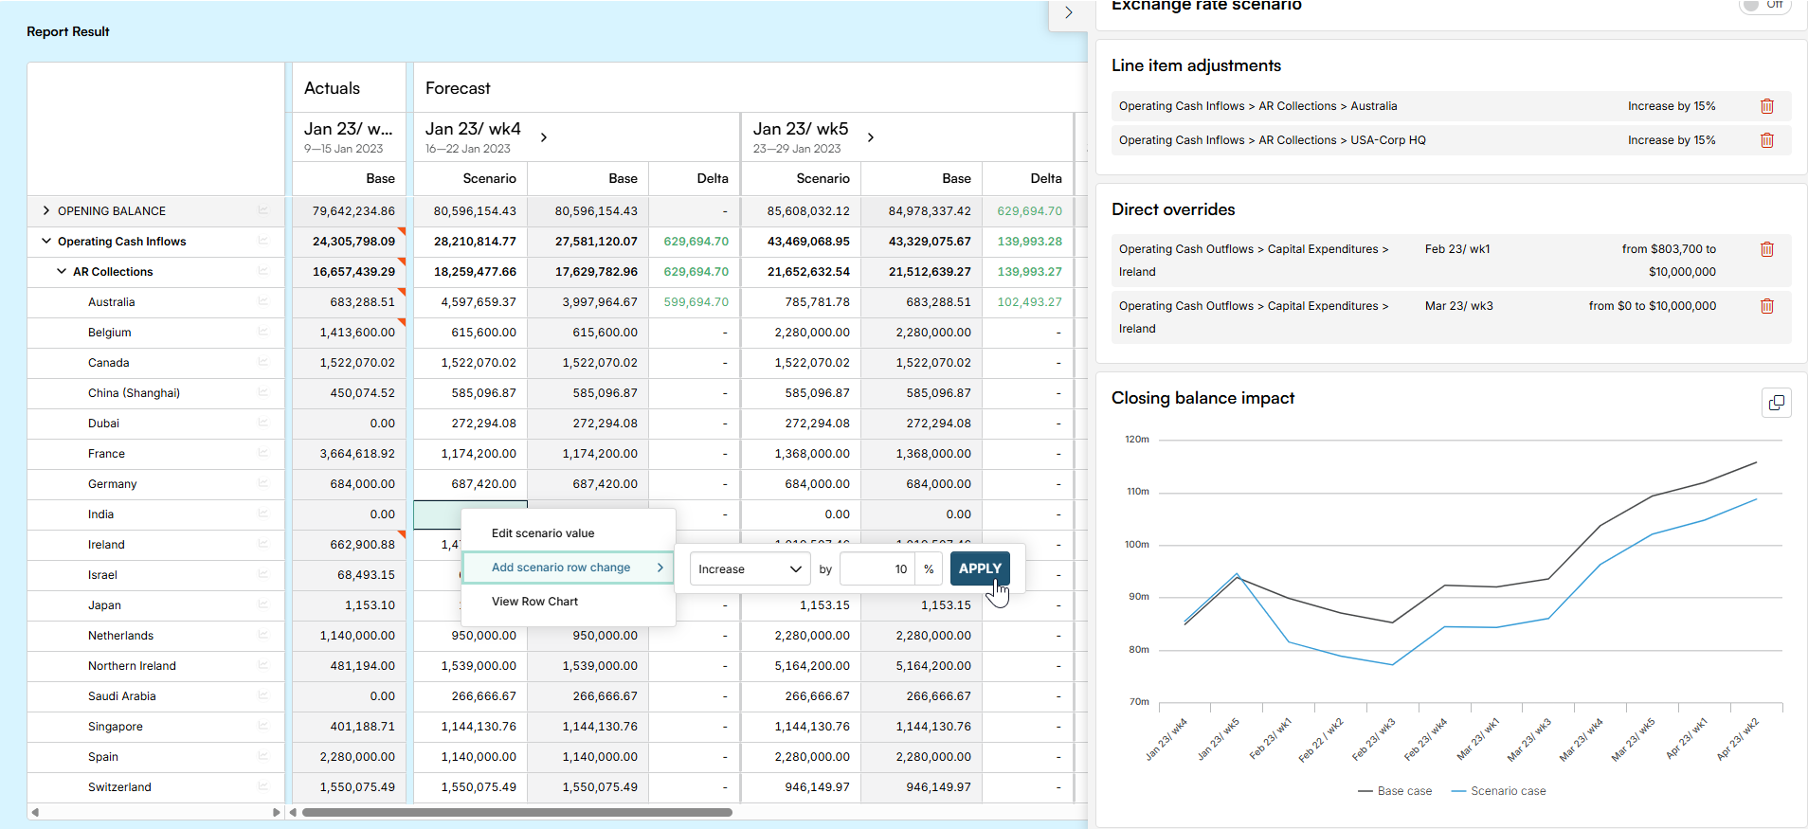Choose Add scenario row change
This screenshot has width=1808, height=830.
pos(568,567)
